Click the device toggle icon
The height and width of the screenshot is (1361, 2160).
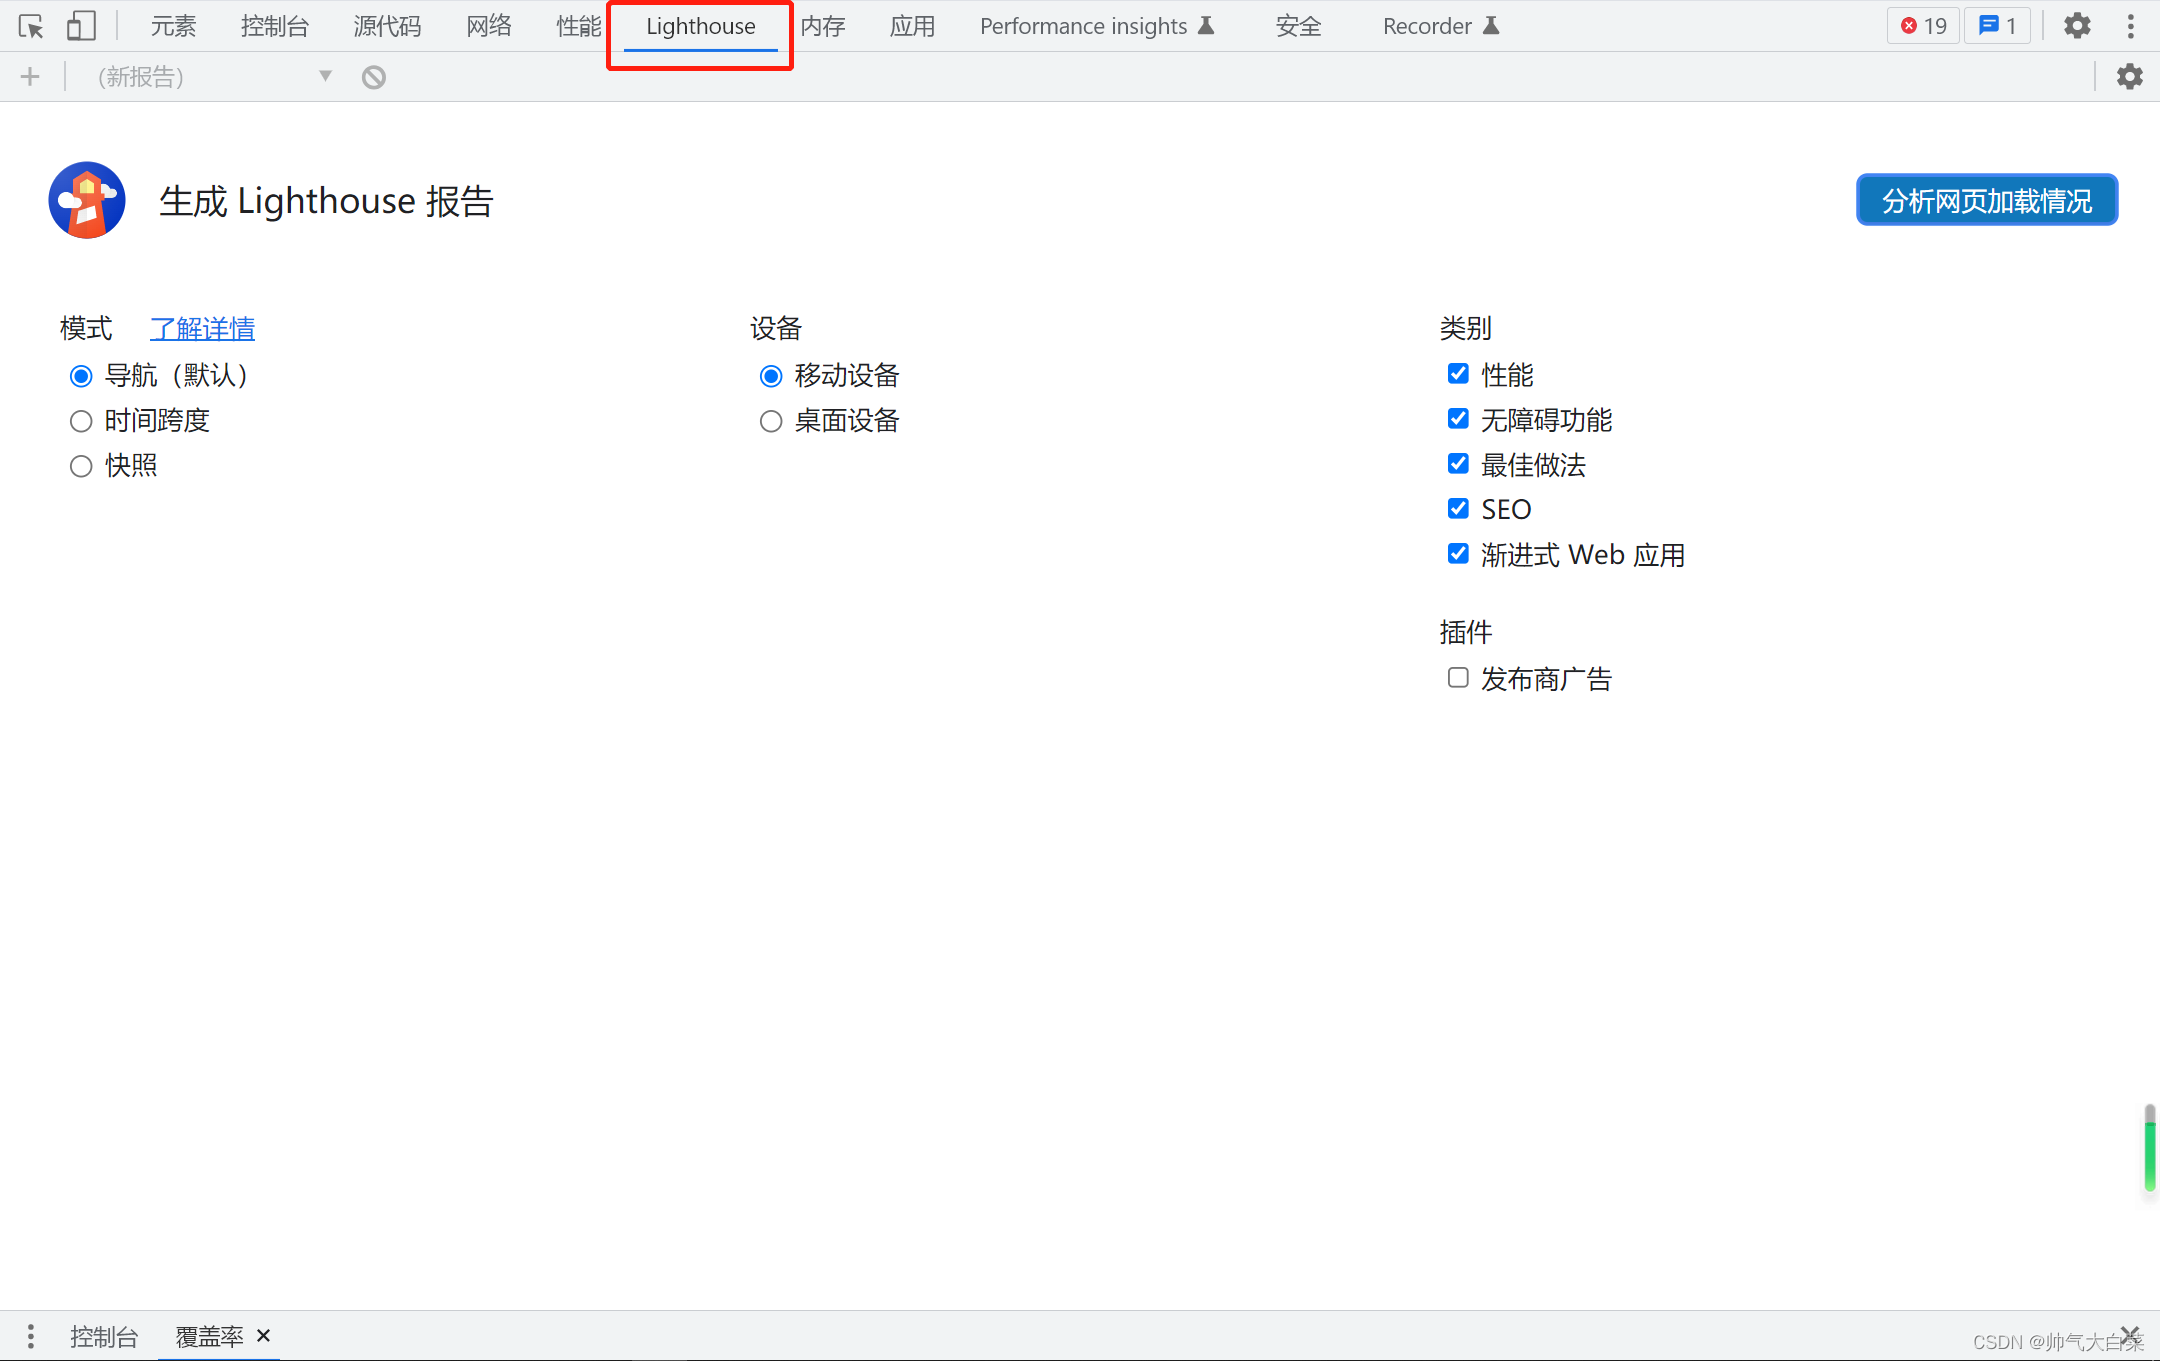[x=82, y=25]
